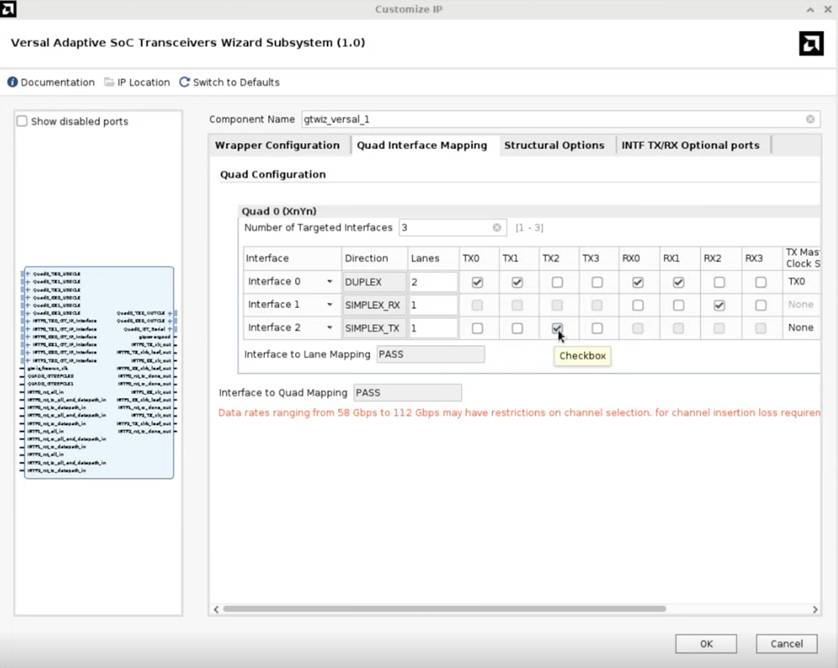The width and height of the screenshot is (838, 668).
Task: Check RX1 for Interface 1
Action: 678,305
